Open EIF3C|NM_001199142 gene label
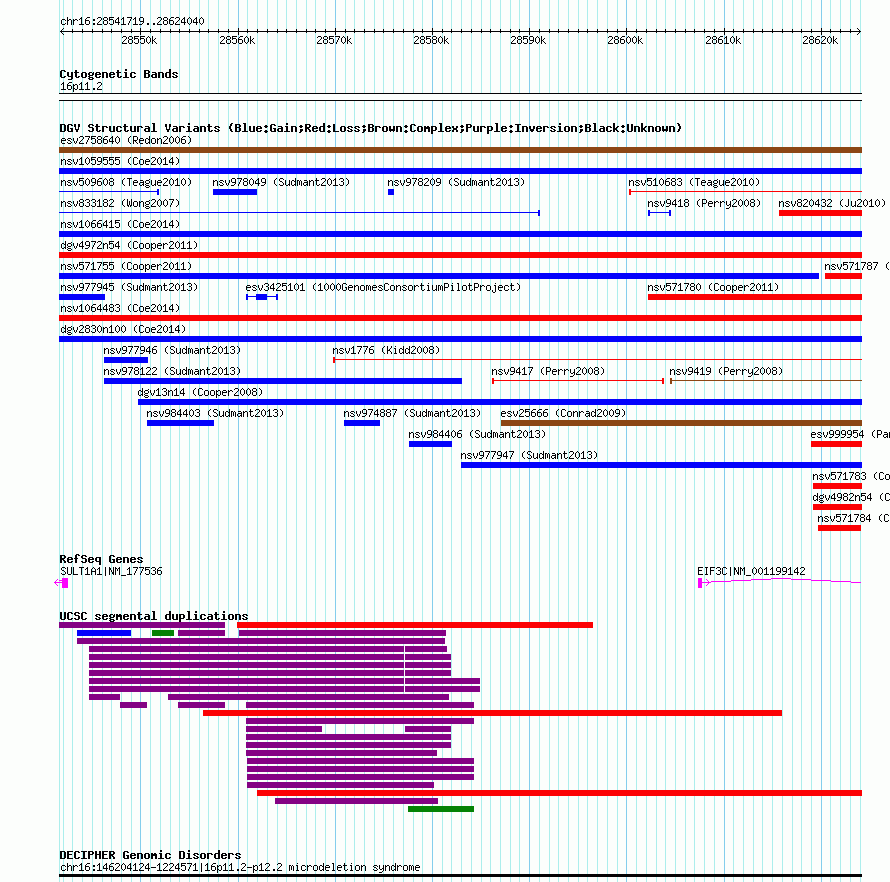The image size is (890, 882). click(x=751, y=572)
